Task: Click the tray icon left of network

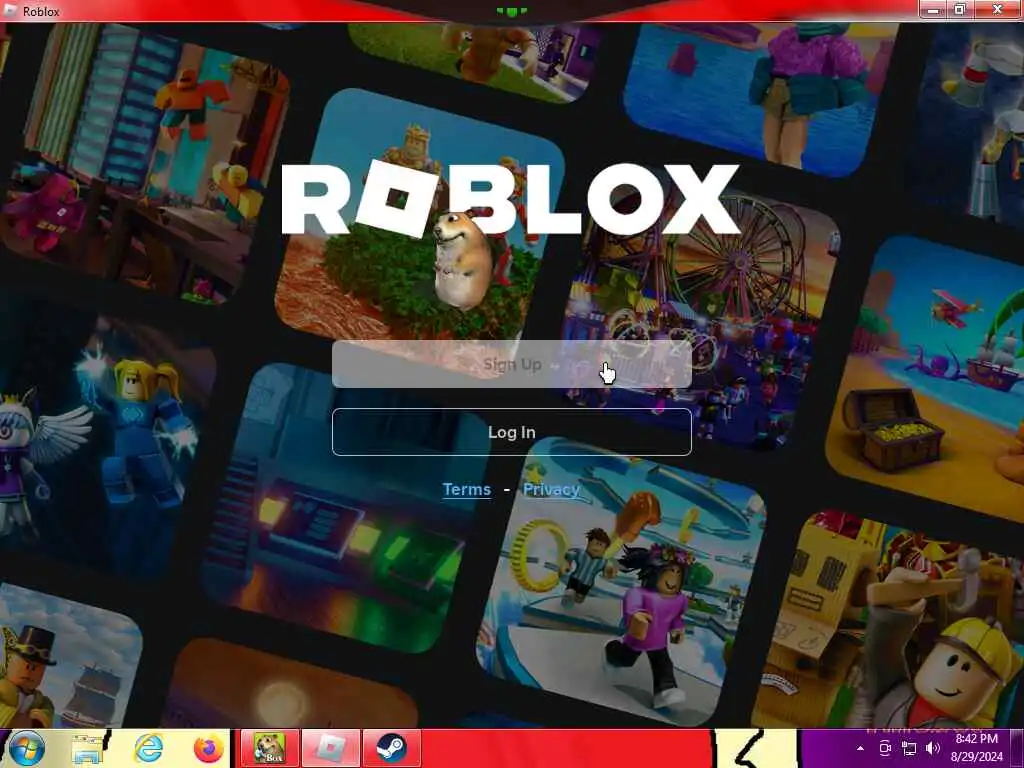Action: point(885,748)
